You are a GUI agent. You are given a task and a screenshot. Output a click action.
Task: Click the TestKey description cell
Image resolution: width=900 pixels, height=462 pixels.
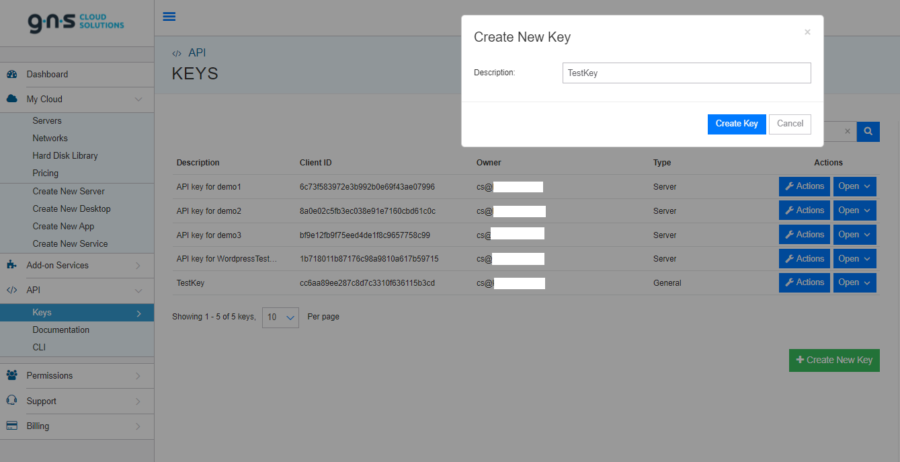click(191, 283)
